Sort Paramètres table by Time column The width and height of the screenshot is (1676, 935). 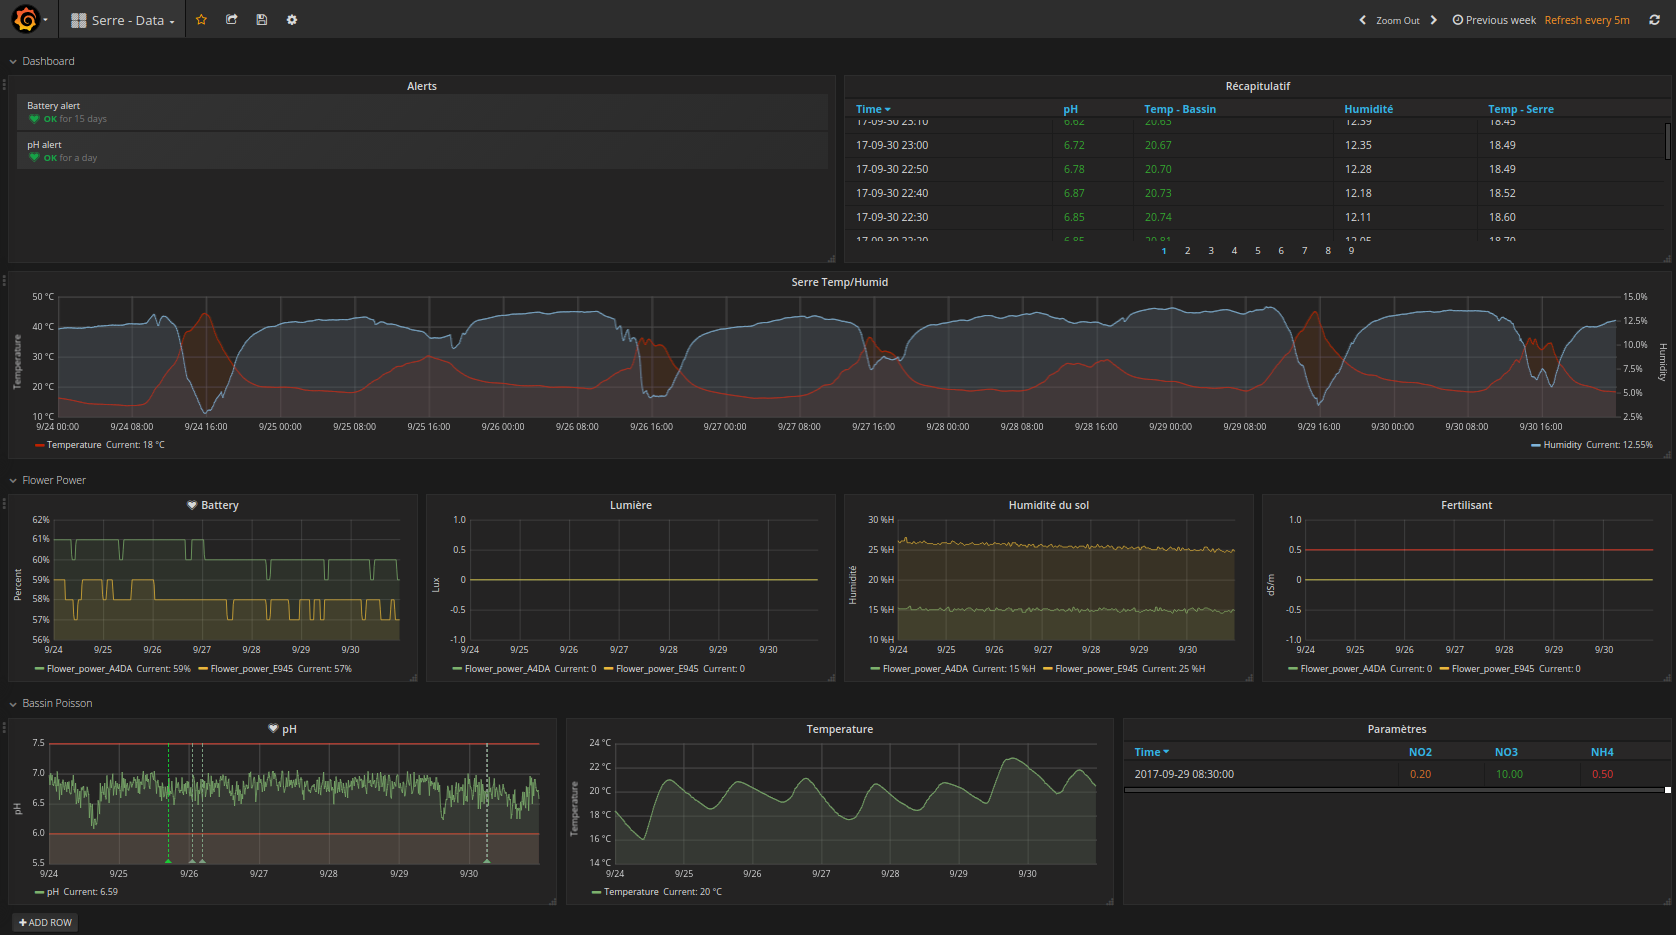[1151, 752]
